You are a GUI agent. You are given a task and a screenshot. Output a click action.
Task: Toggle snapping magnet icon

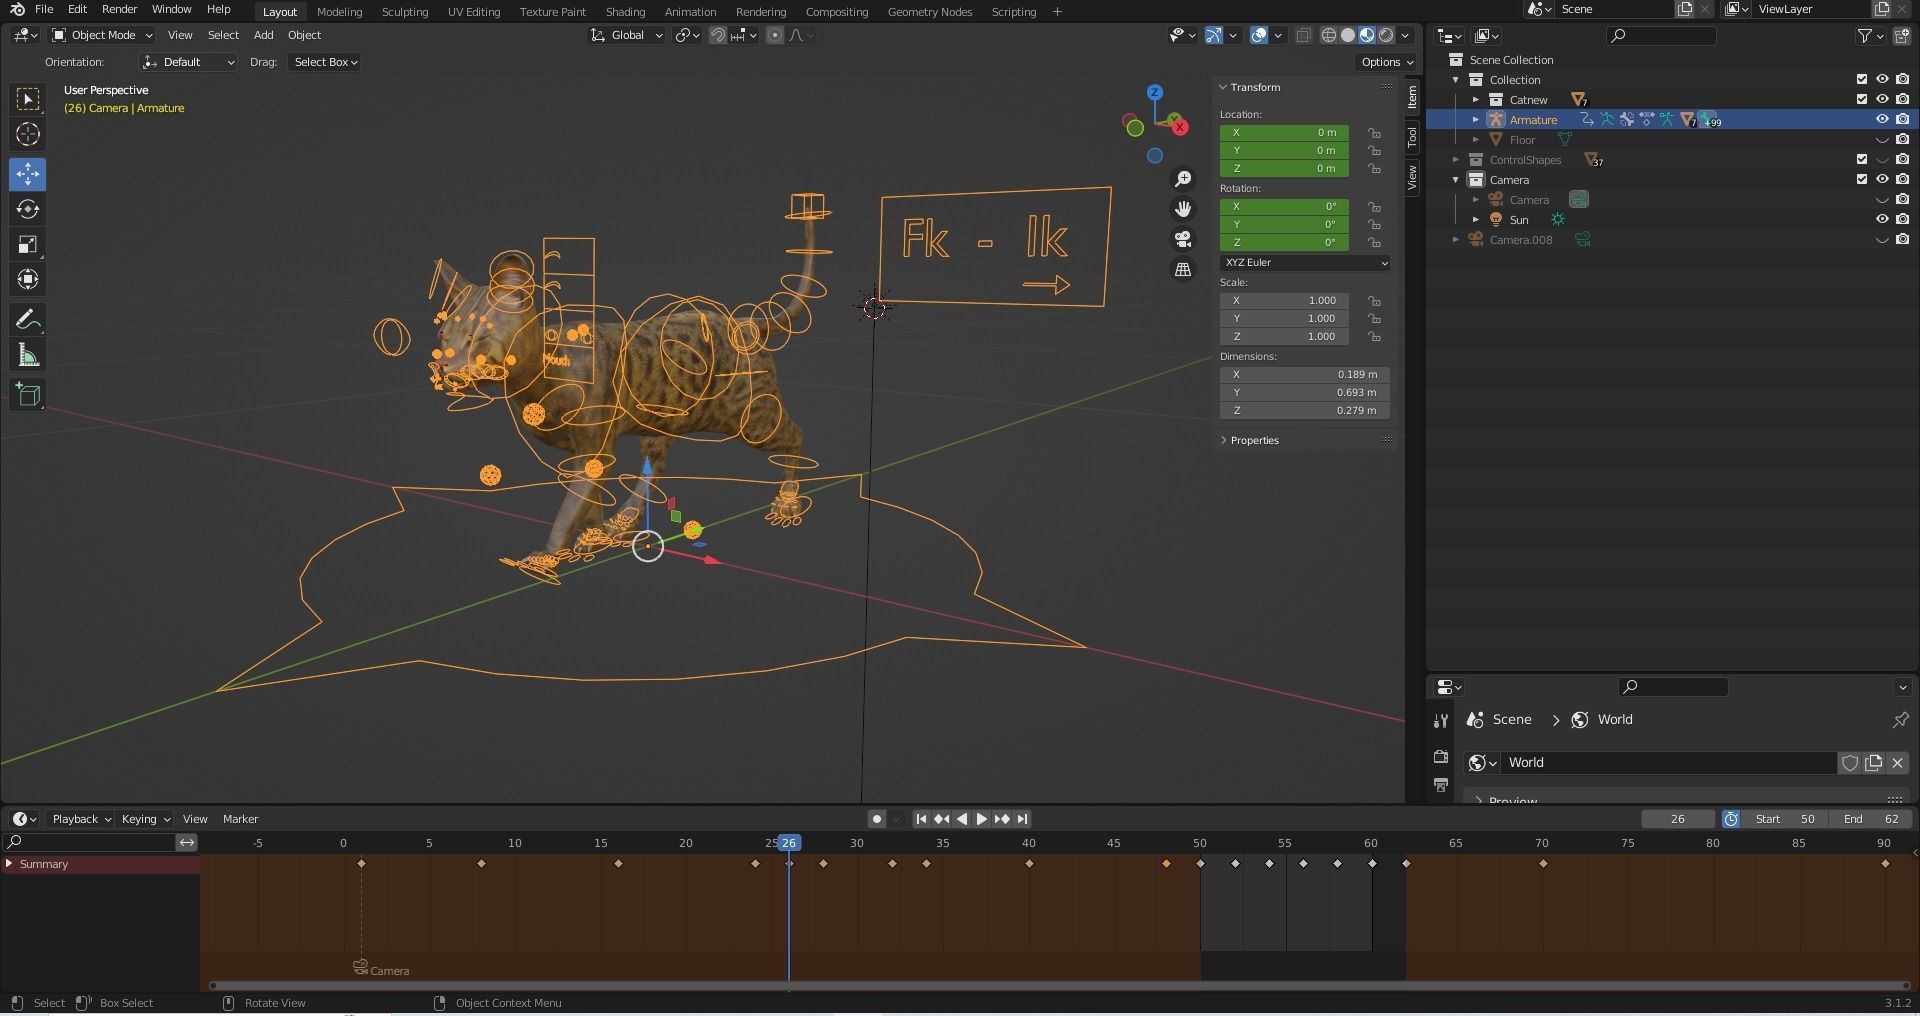717,35
